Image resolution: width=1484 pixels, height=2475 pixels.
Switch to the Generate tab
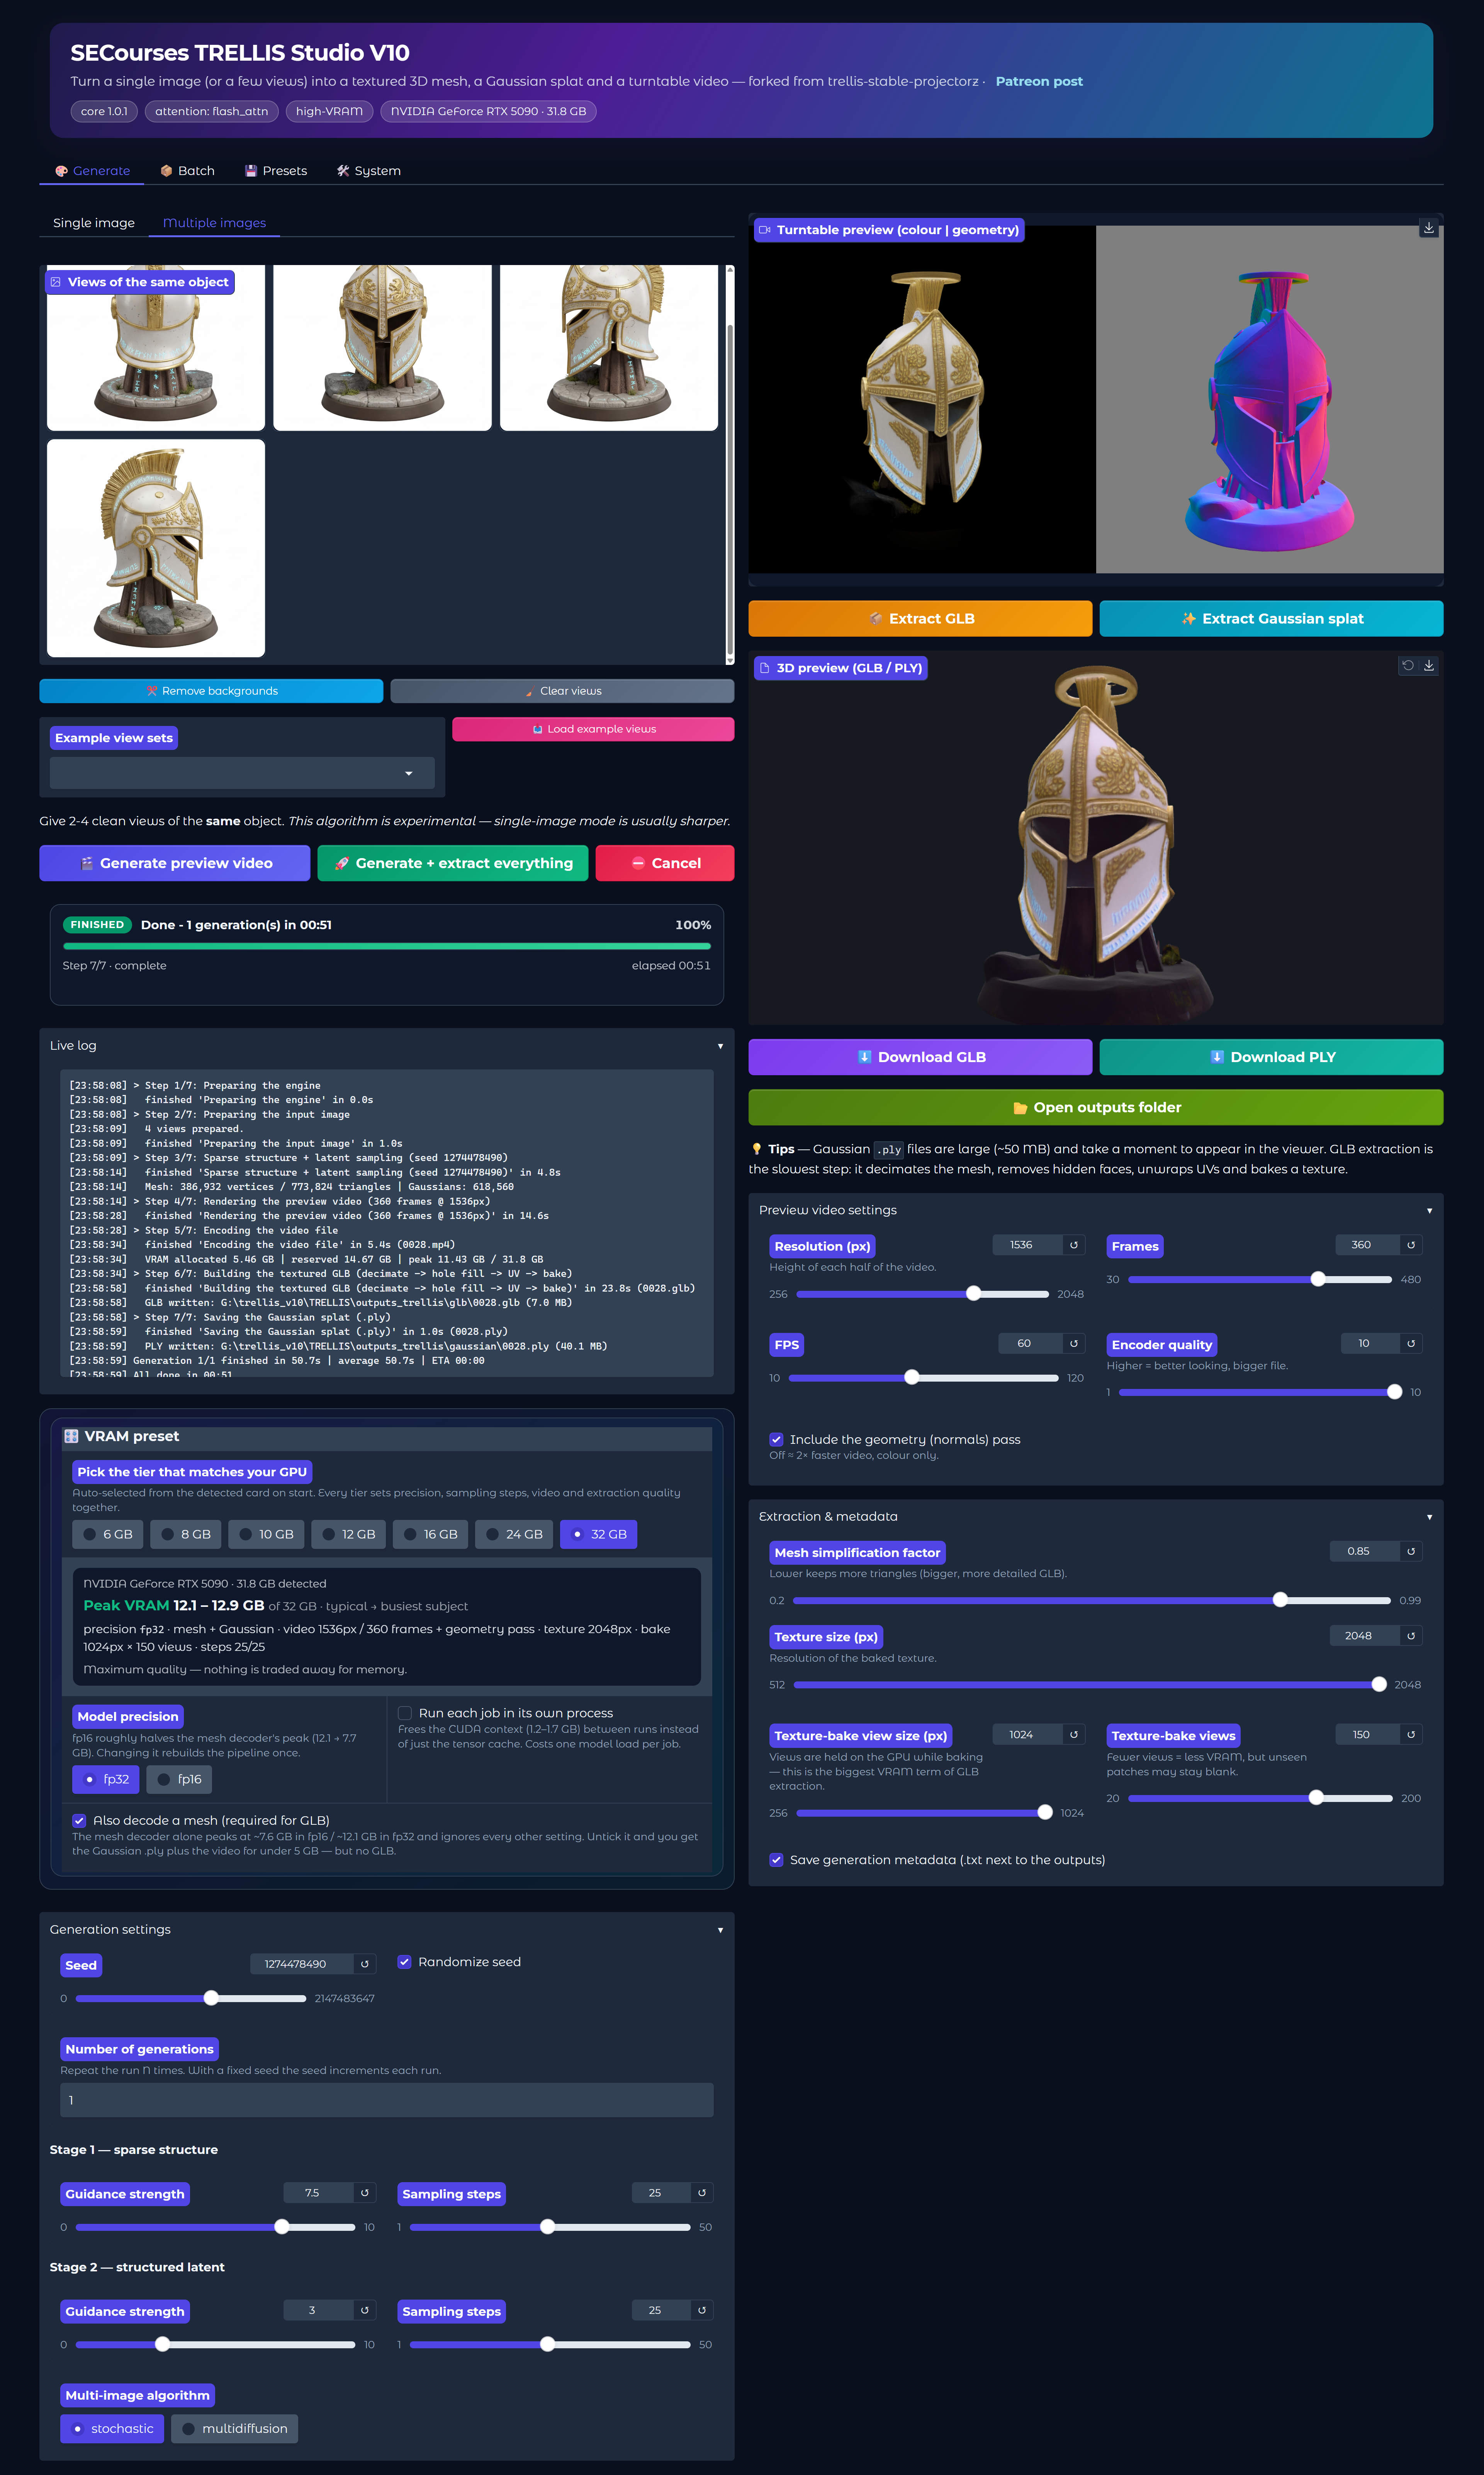[x=92, y=171]
